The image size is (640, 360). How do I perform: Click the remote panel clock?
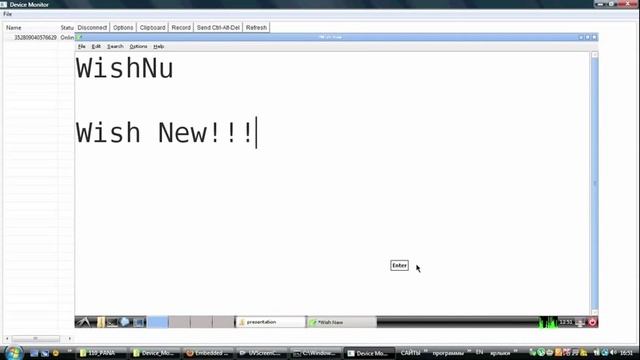click(566, 322)
